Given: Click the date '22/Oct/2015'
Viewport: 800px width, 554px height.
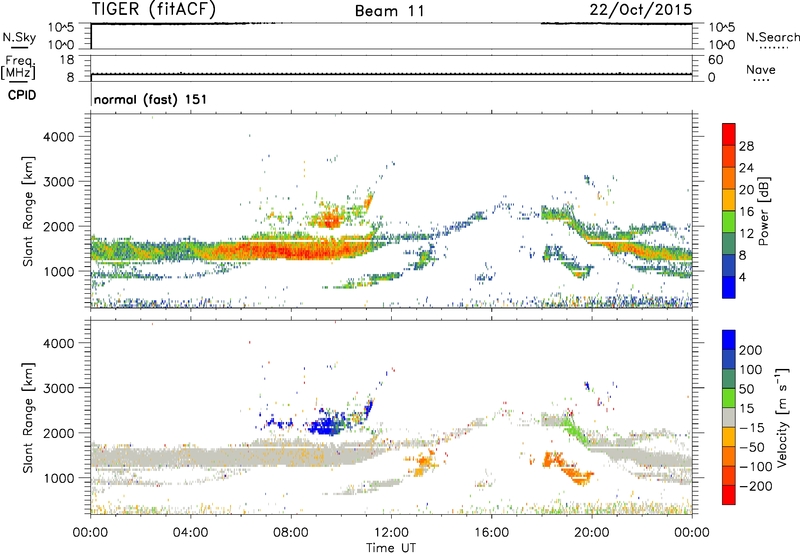Looking at the screenshot, I should pos(641,9).
